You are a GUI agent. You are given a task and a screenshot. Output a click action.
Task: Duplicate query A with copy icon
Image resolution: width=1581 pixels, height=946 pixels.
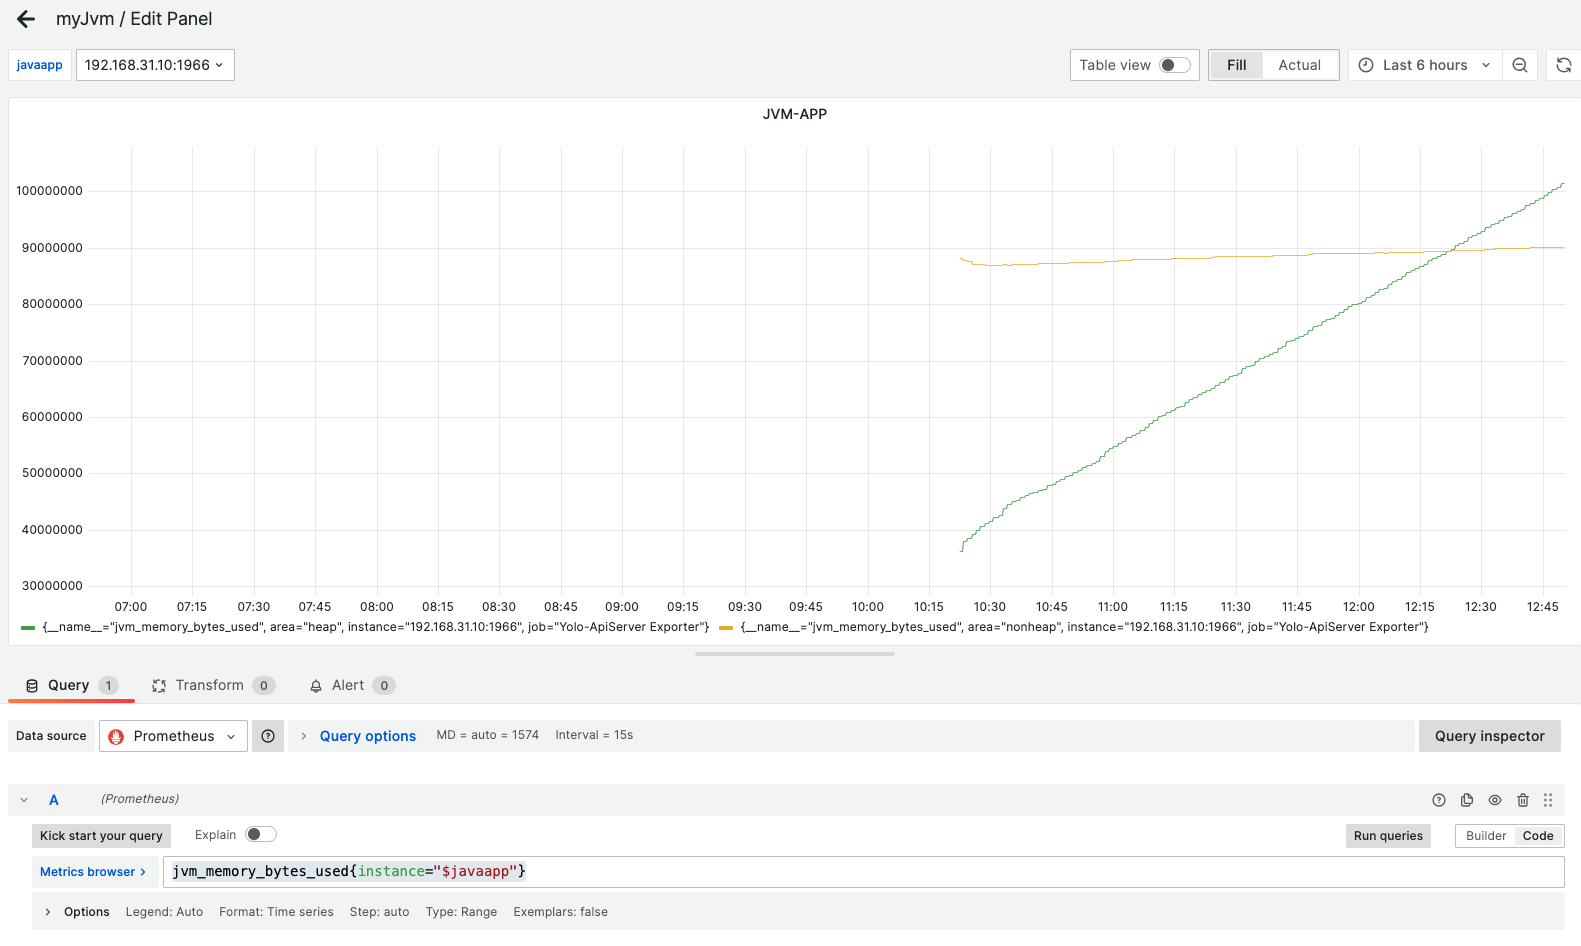coord(1467,800)
